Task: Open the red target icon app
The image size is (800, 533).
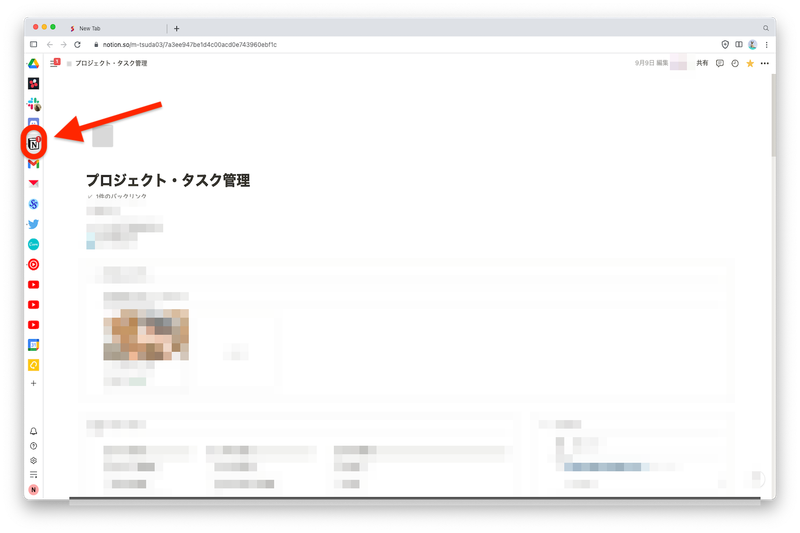Action: [34, 264]
